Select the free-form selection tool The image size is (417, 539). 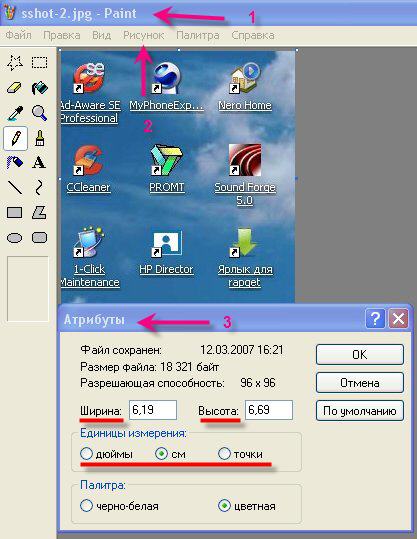tap(15, 63)
